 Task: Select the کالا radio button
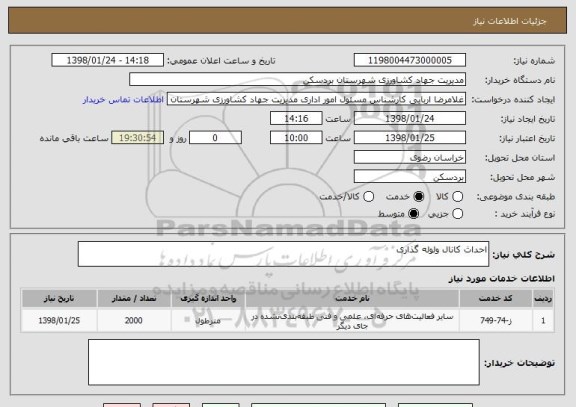pyautogui.click(x=457, y=197)
